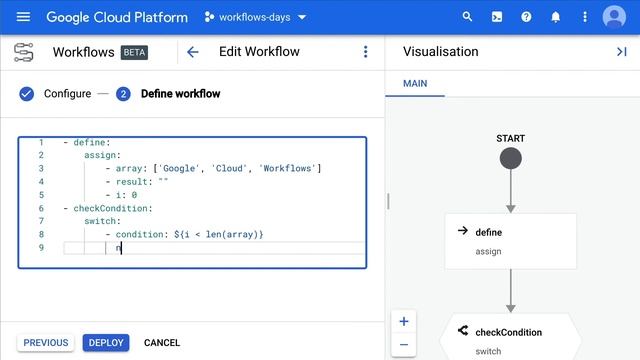Click line number 6 in gutter

pyautogui.click(x=41, y=208)
